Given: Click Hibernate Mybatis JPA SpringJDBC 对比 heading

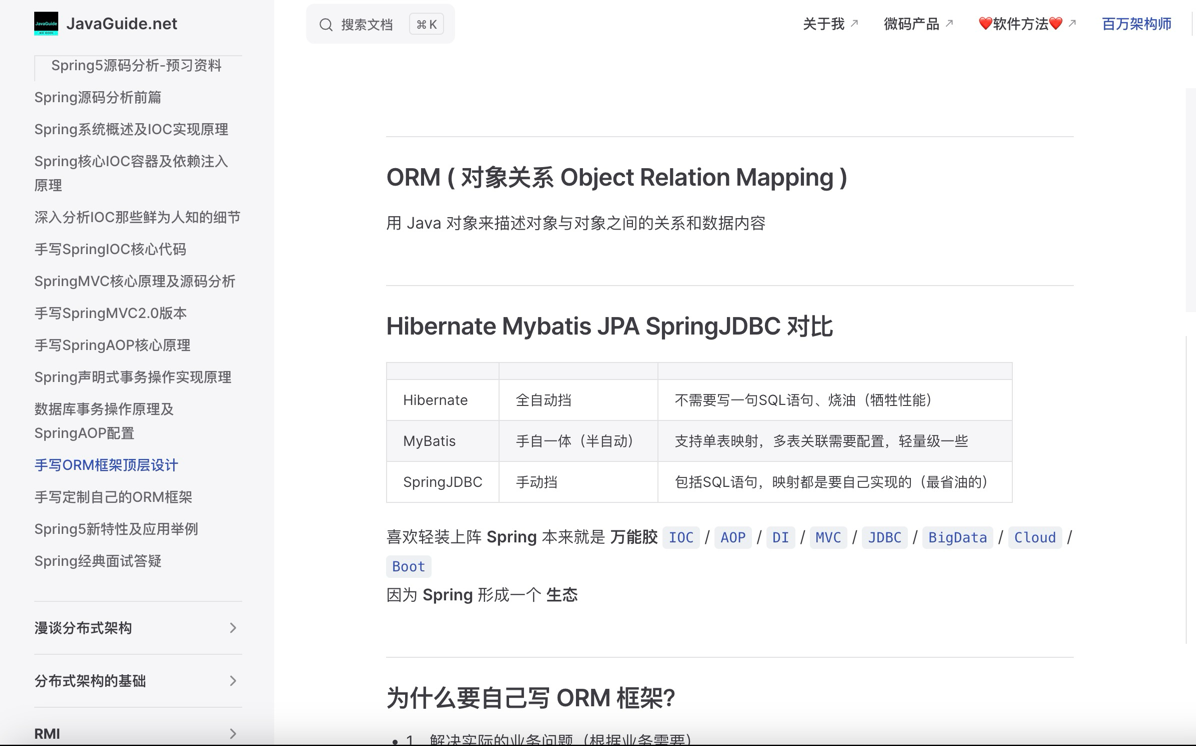Looking at the screenshot, I should tap(609, 326).
